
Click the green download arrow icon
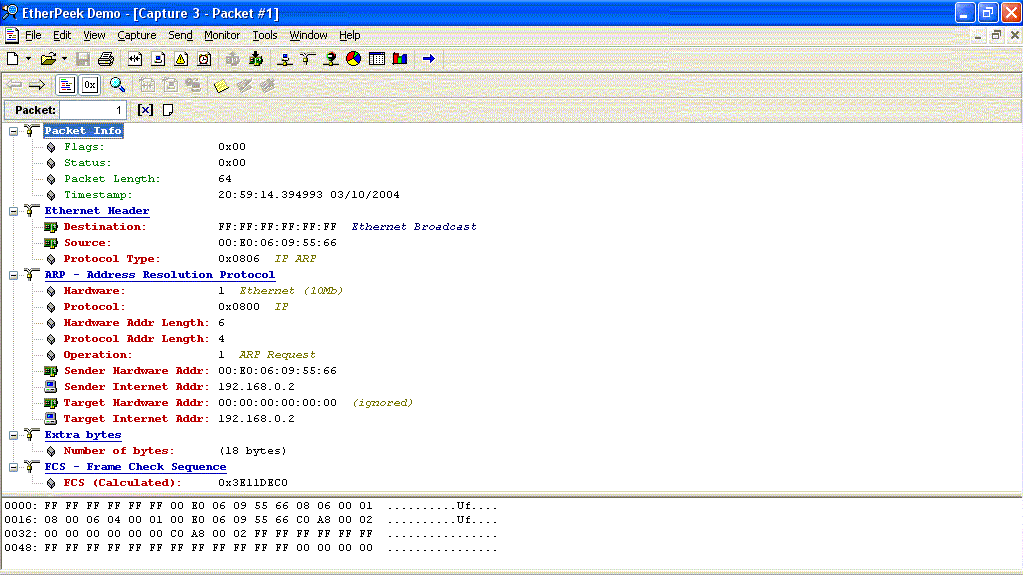point(256,59)
